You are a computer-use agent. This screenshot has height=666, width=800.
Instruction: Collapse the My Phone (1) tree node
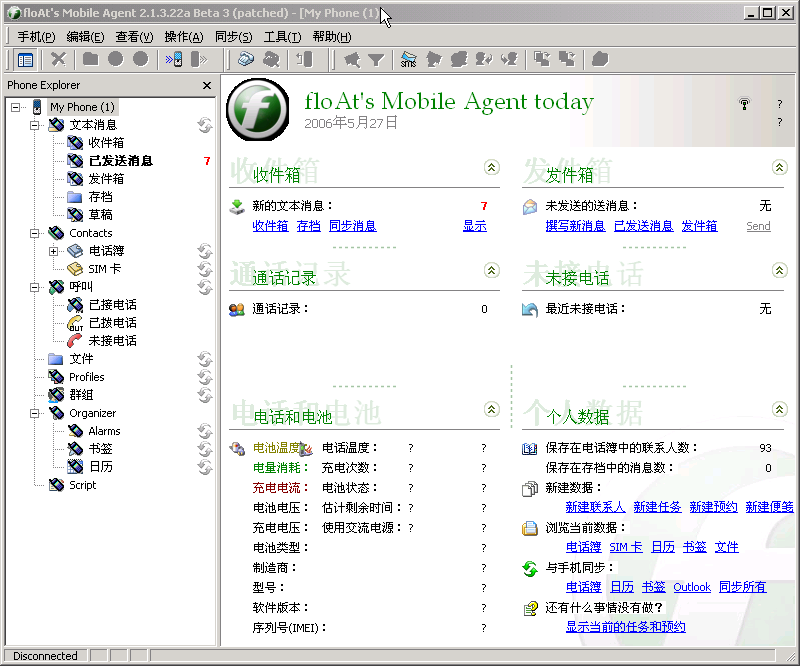[x=15, y=107]
